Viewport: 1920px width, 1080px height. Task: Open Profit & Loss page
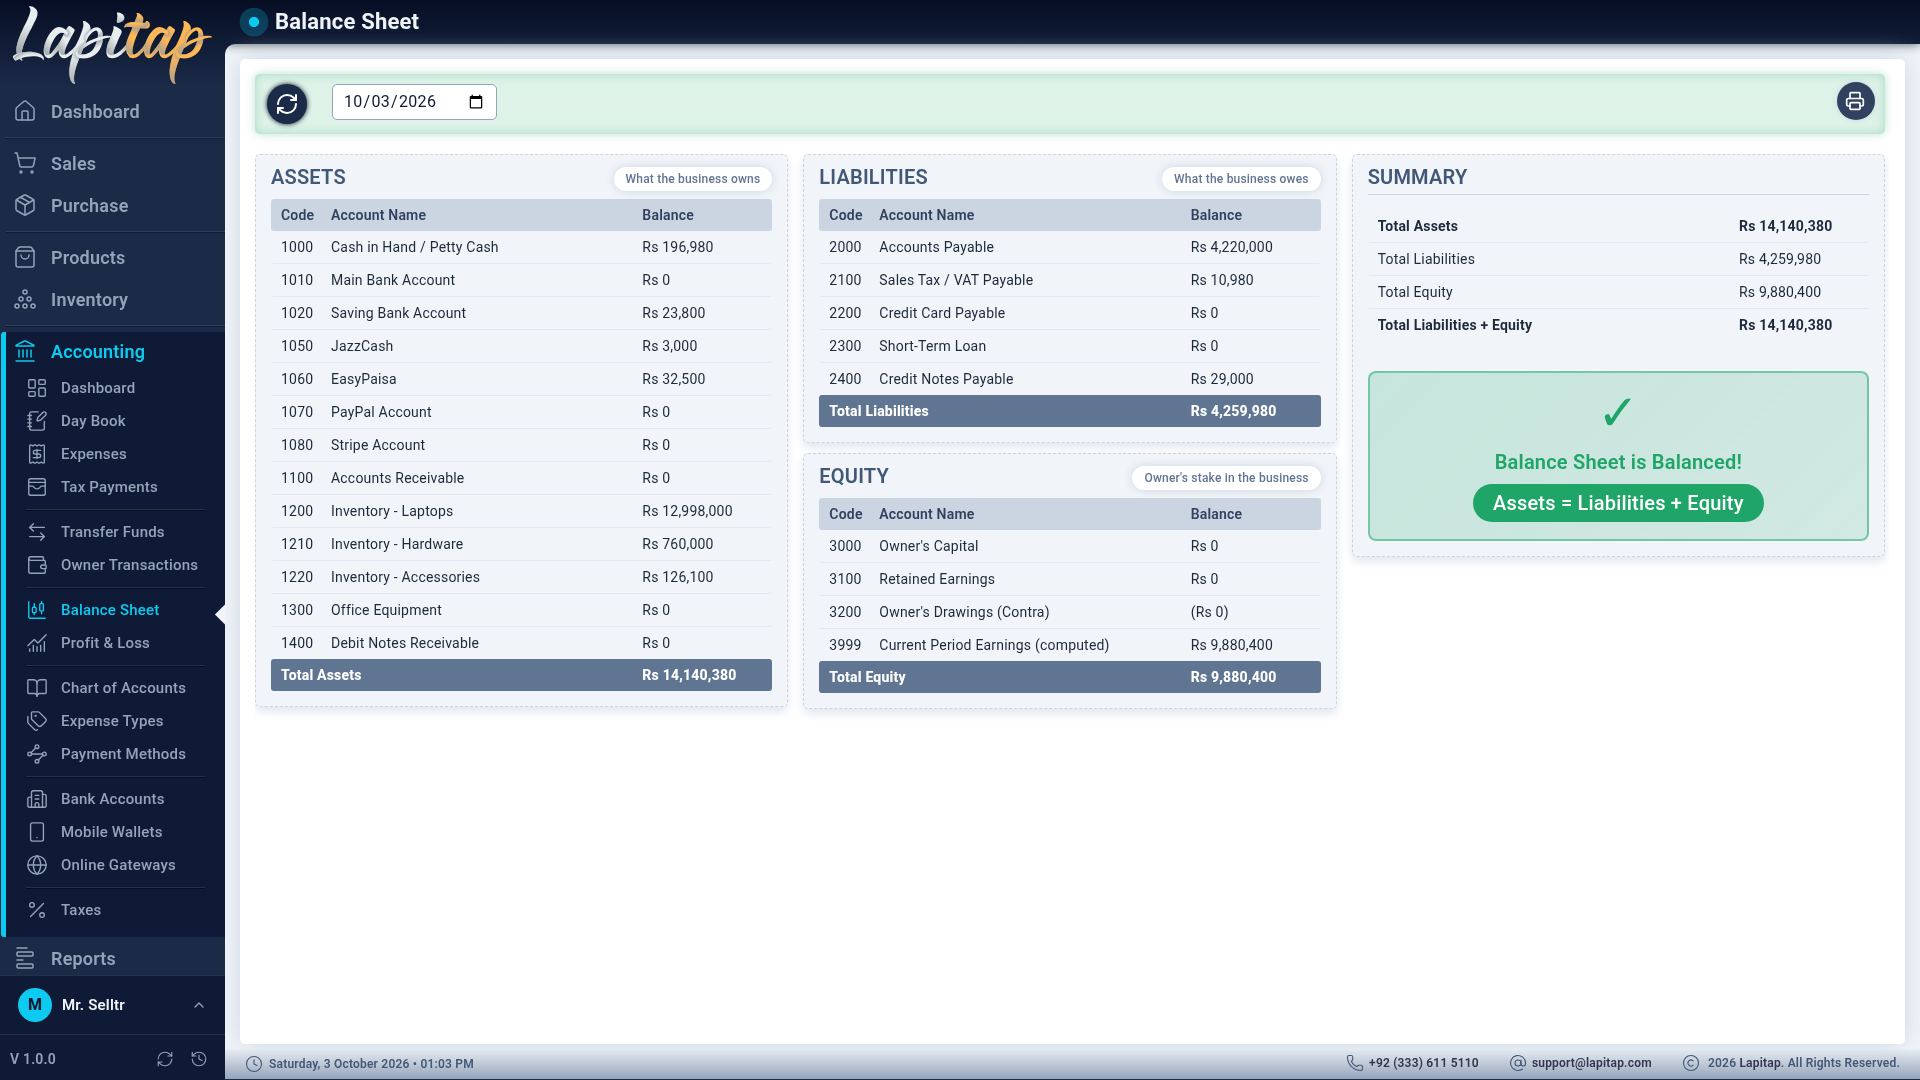pyautogui.click(x=105, y=643)
